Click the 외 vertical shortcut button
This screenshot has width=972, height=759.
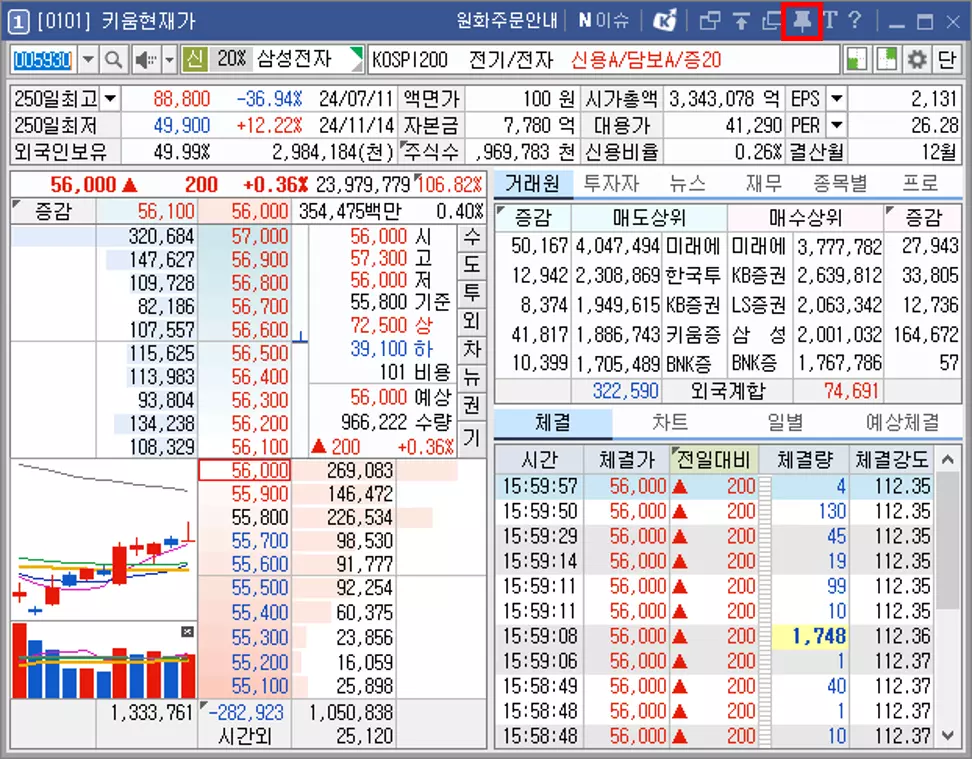coord(472,321)
